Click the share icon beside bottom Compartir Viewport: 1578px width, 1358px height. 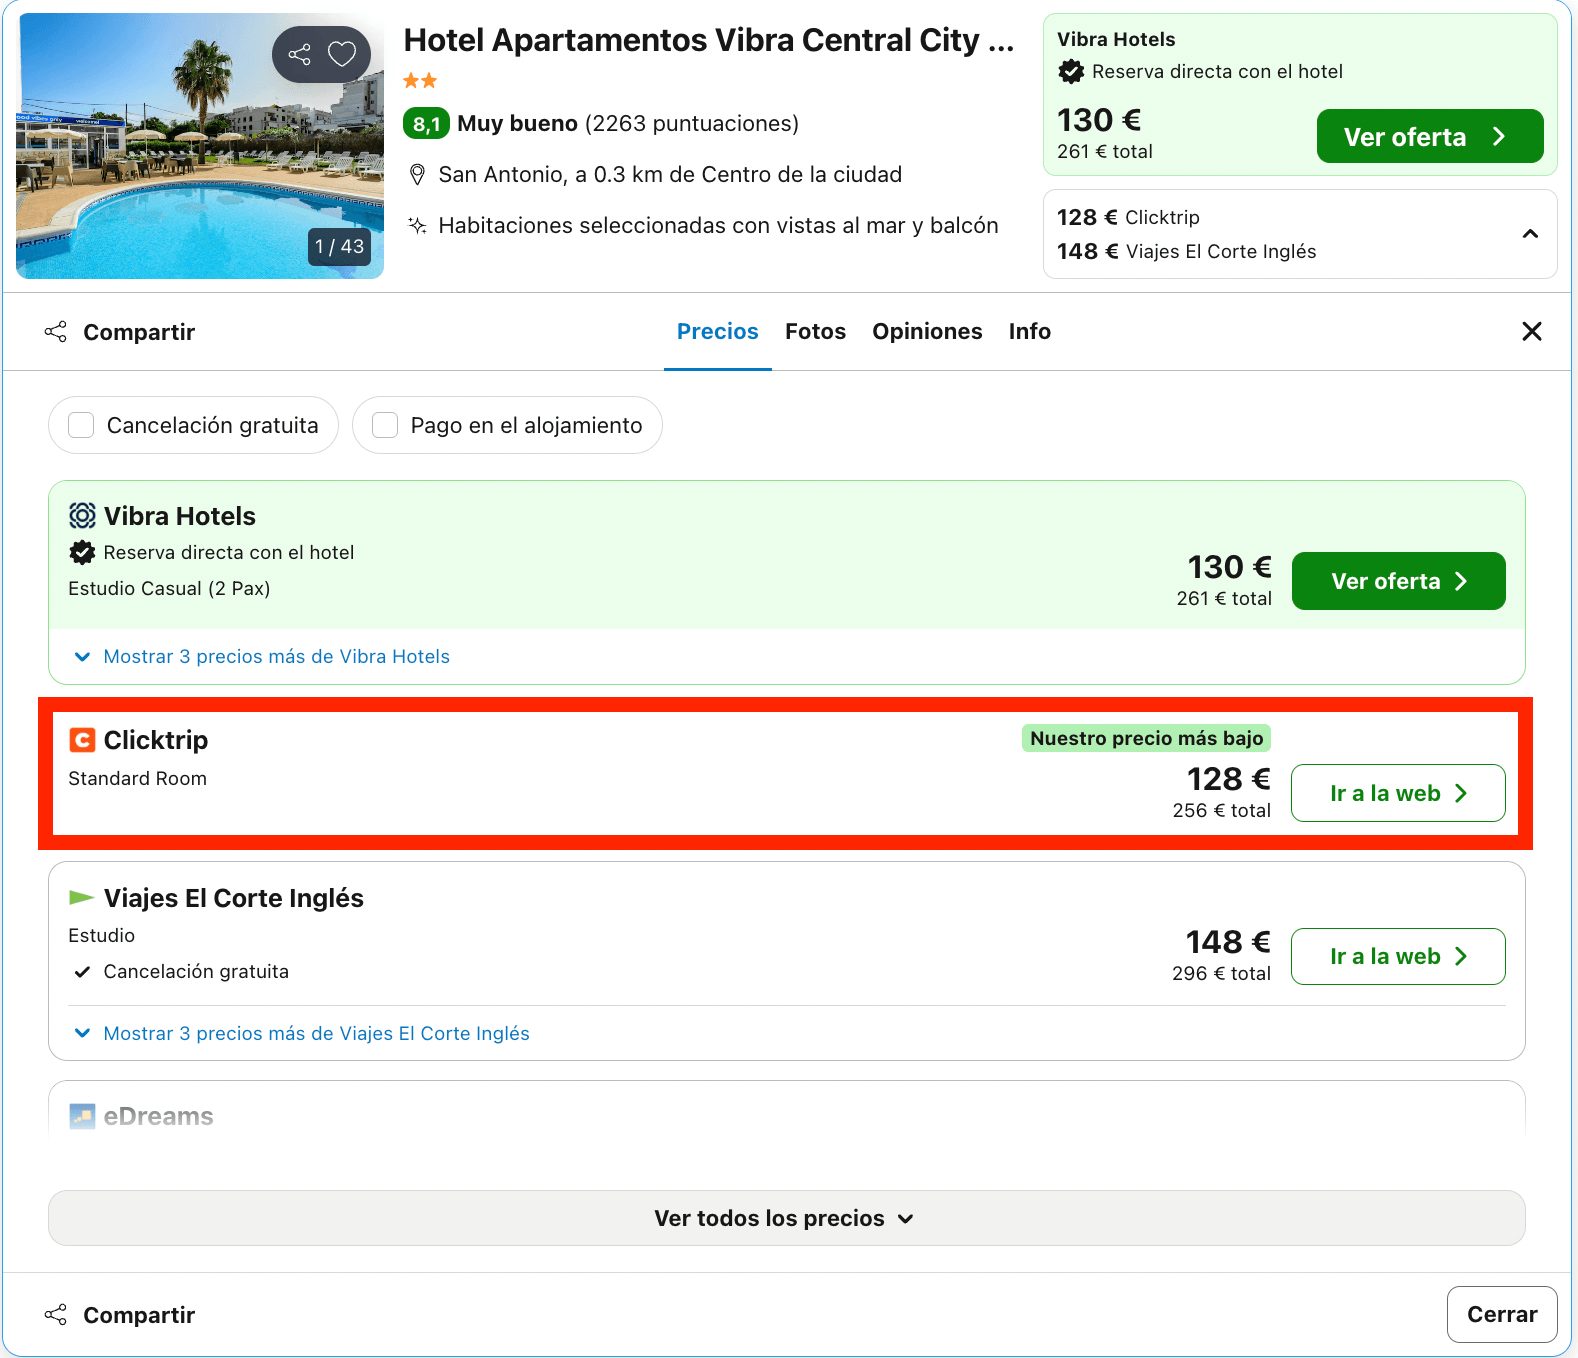click(x=56, y=1315)
